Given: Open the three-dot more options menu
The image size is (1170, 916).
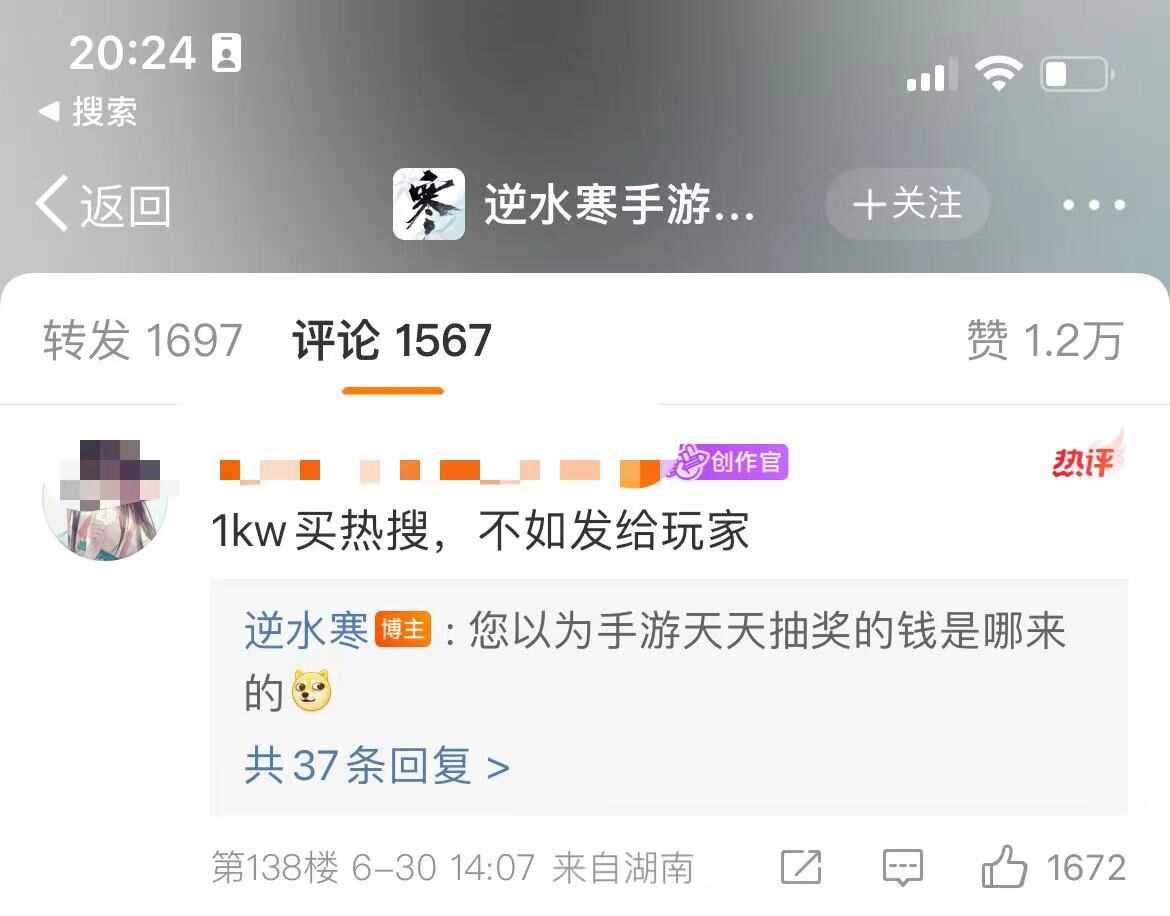Looking at the screenshot, I should point(1094,204).
